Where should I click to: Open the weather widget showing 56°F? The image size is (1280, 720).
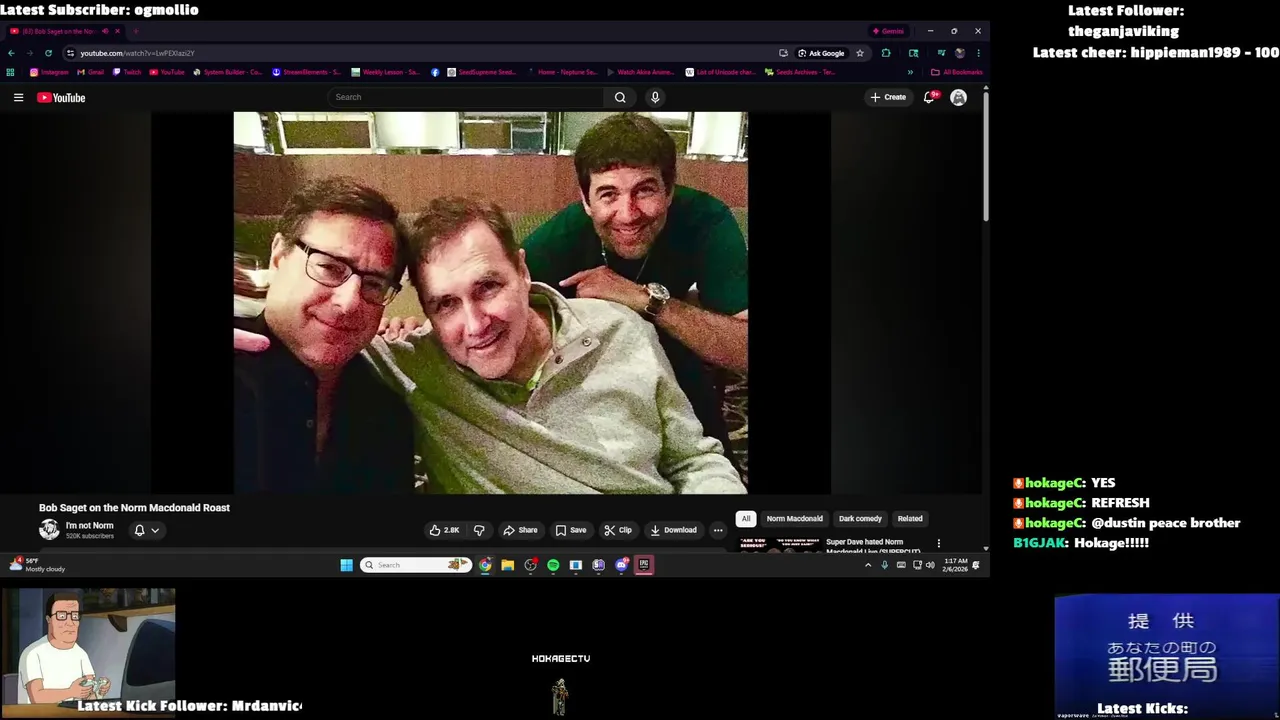pos(38,565)
